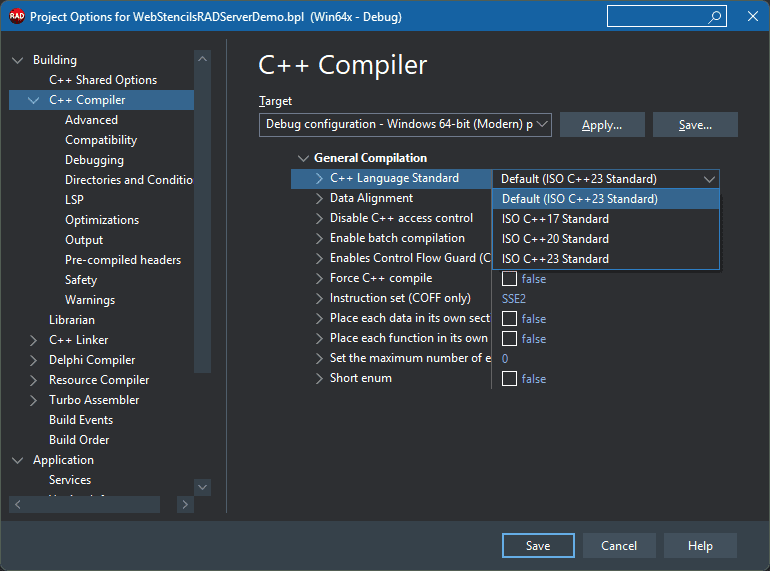Collapse the C++ Compiler tree node
The height and width of the screenshot is (571, 770).
pos(34,100)
